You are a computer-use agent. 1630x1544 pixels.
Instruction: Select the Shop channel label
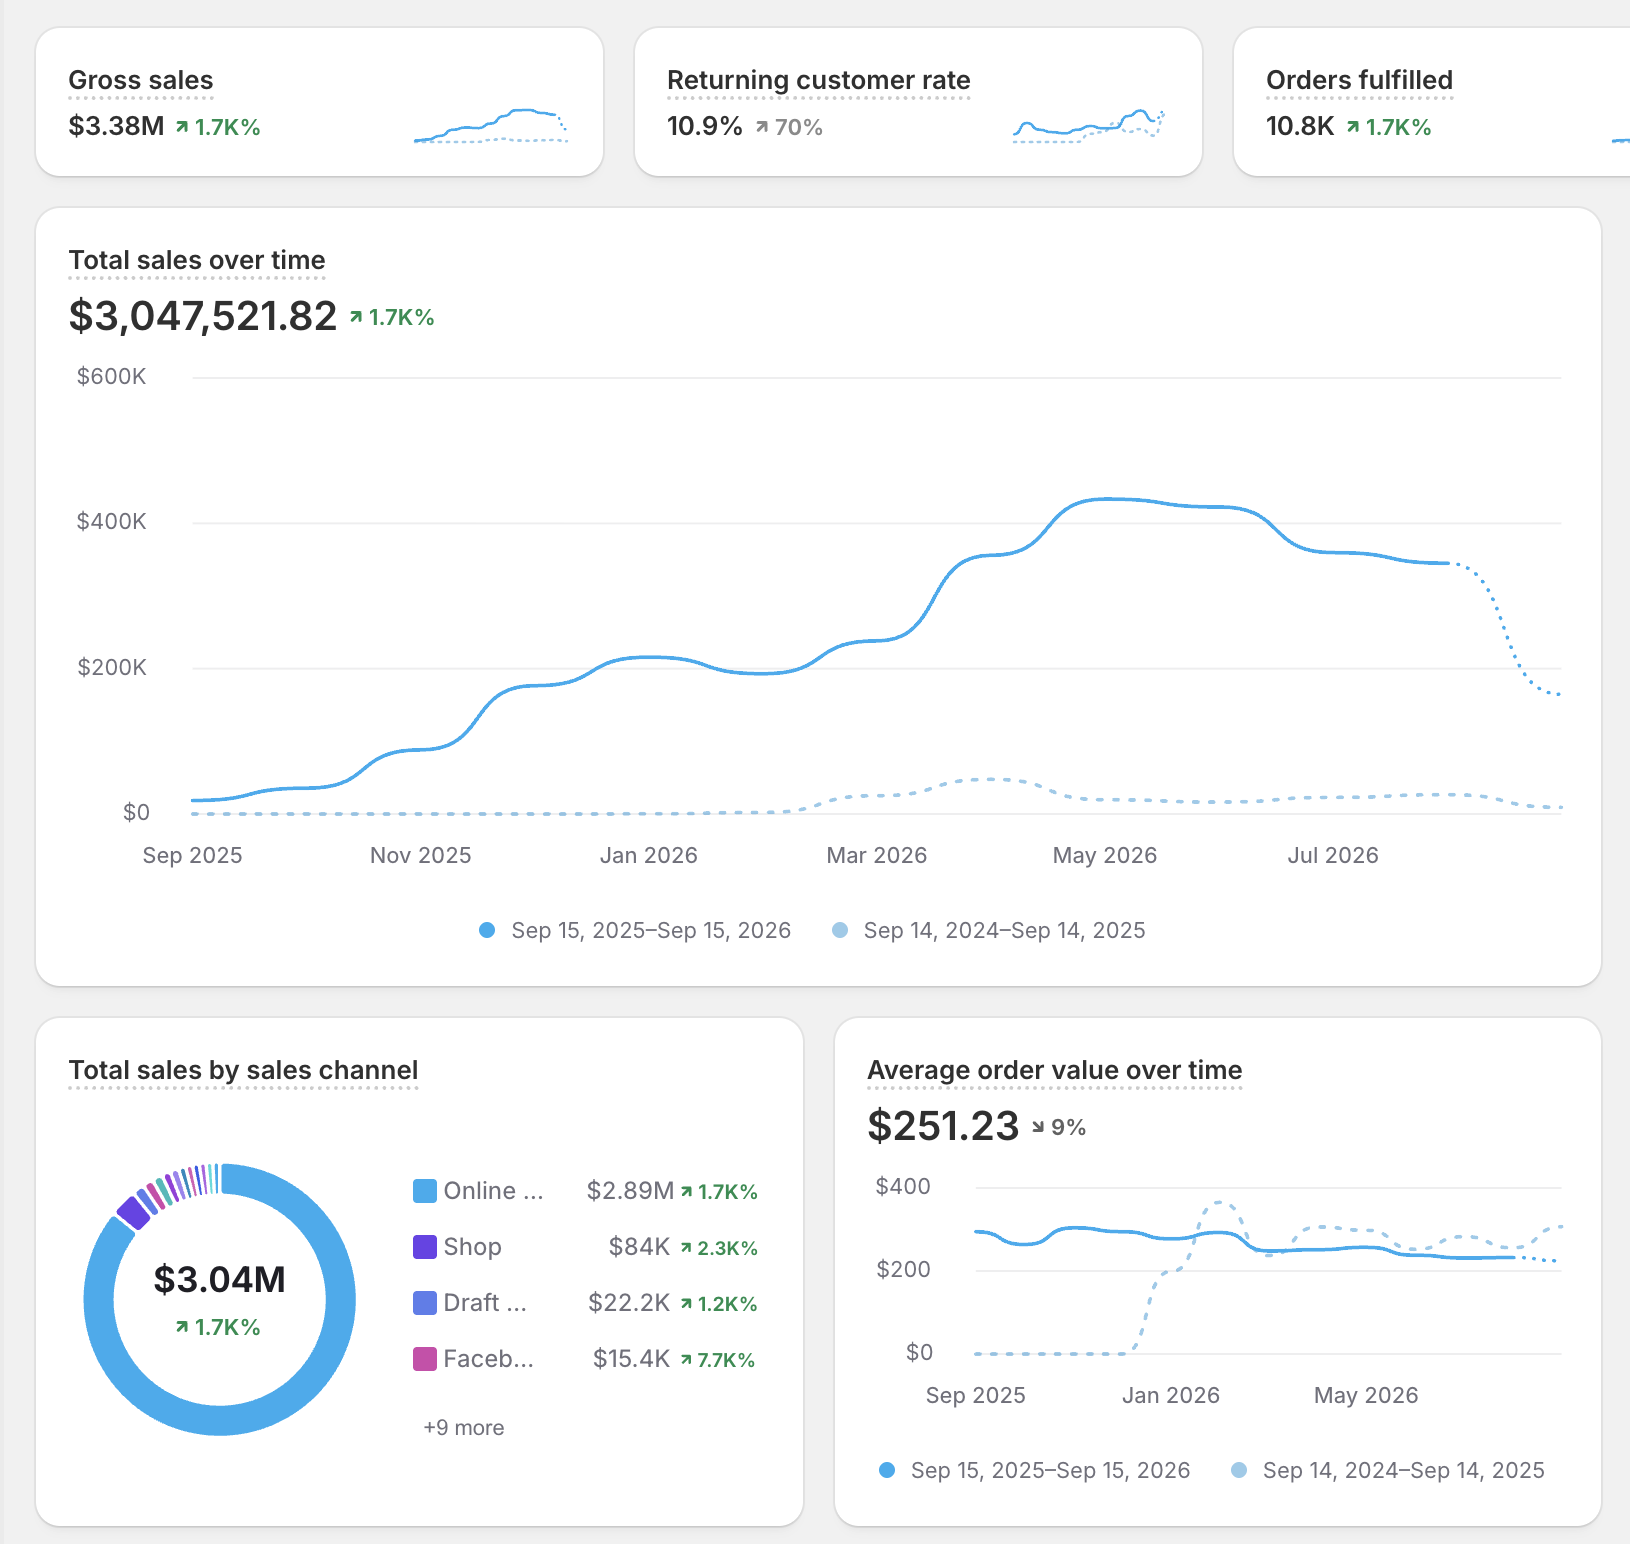click(x=473, y=1247)
